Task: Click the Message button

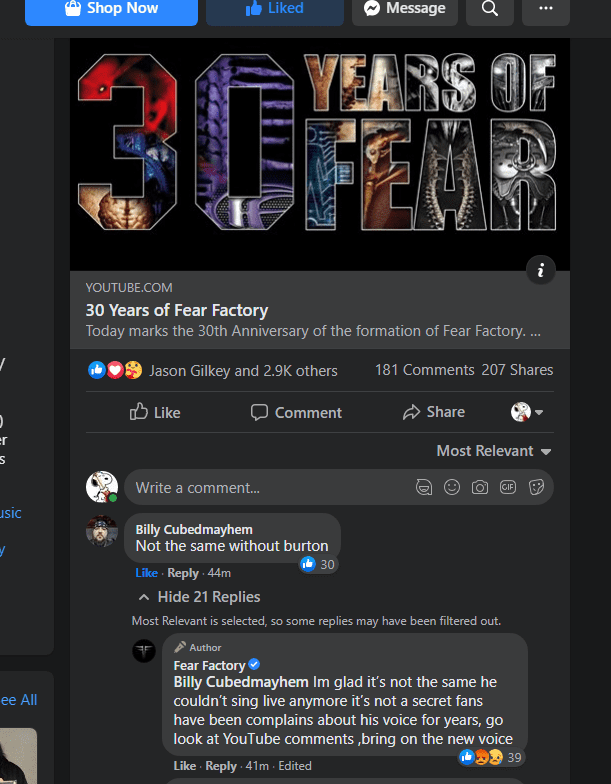Action: tap(405, 9)
